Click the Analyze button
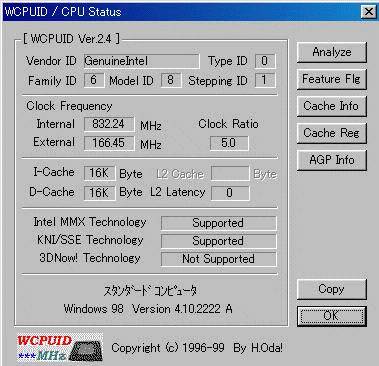379x366 pixels. click(332, 52)
